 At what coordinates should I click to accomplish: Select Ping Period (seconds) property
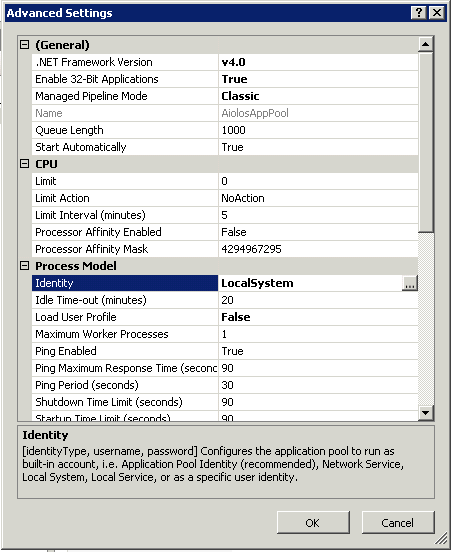[x=125, y=385]
